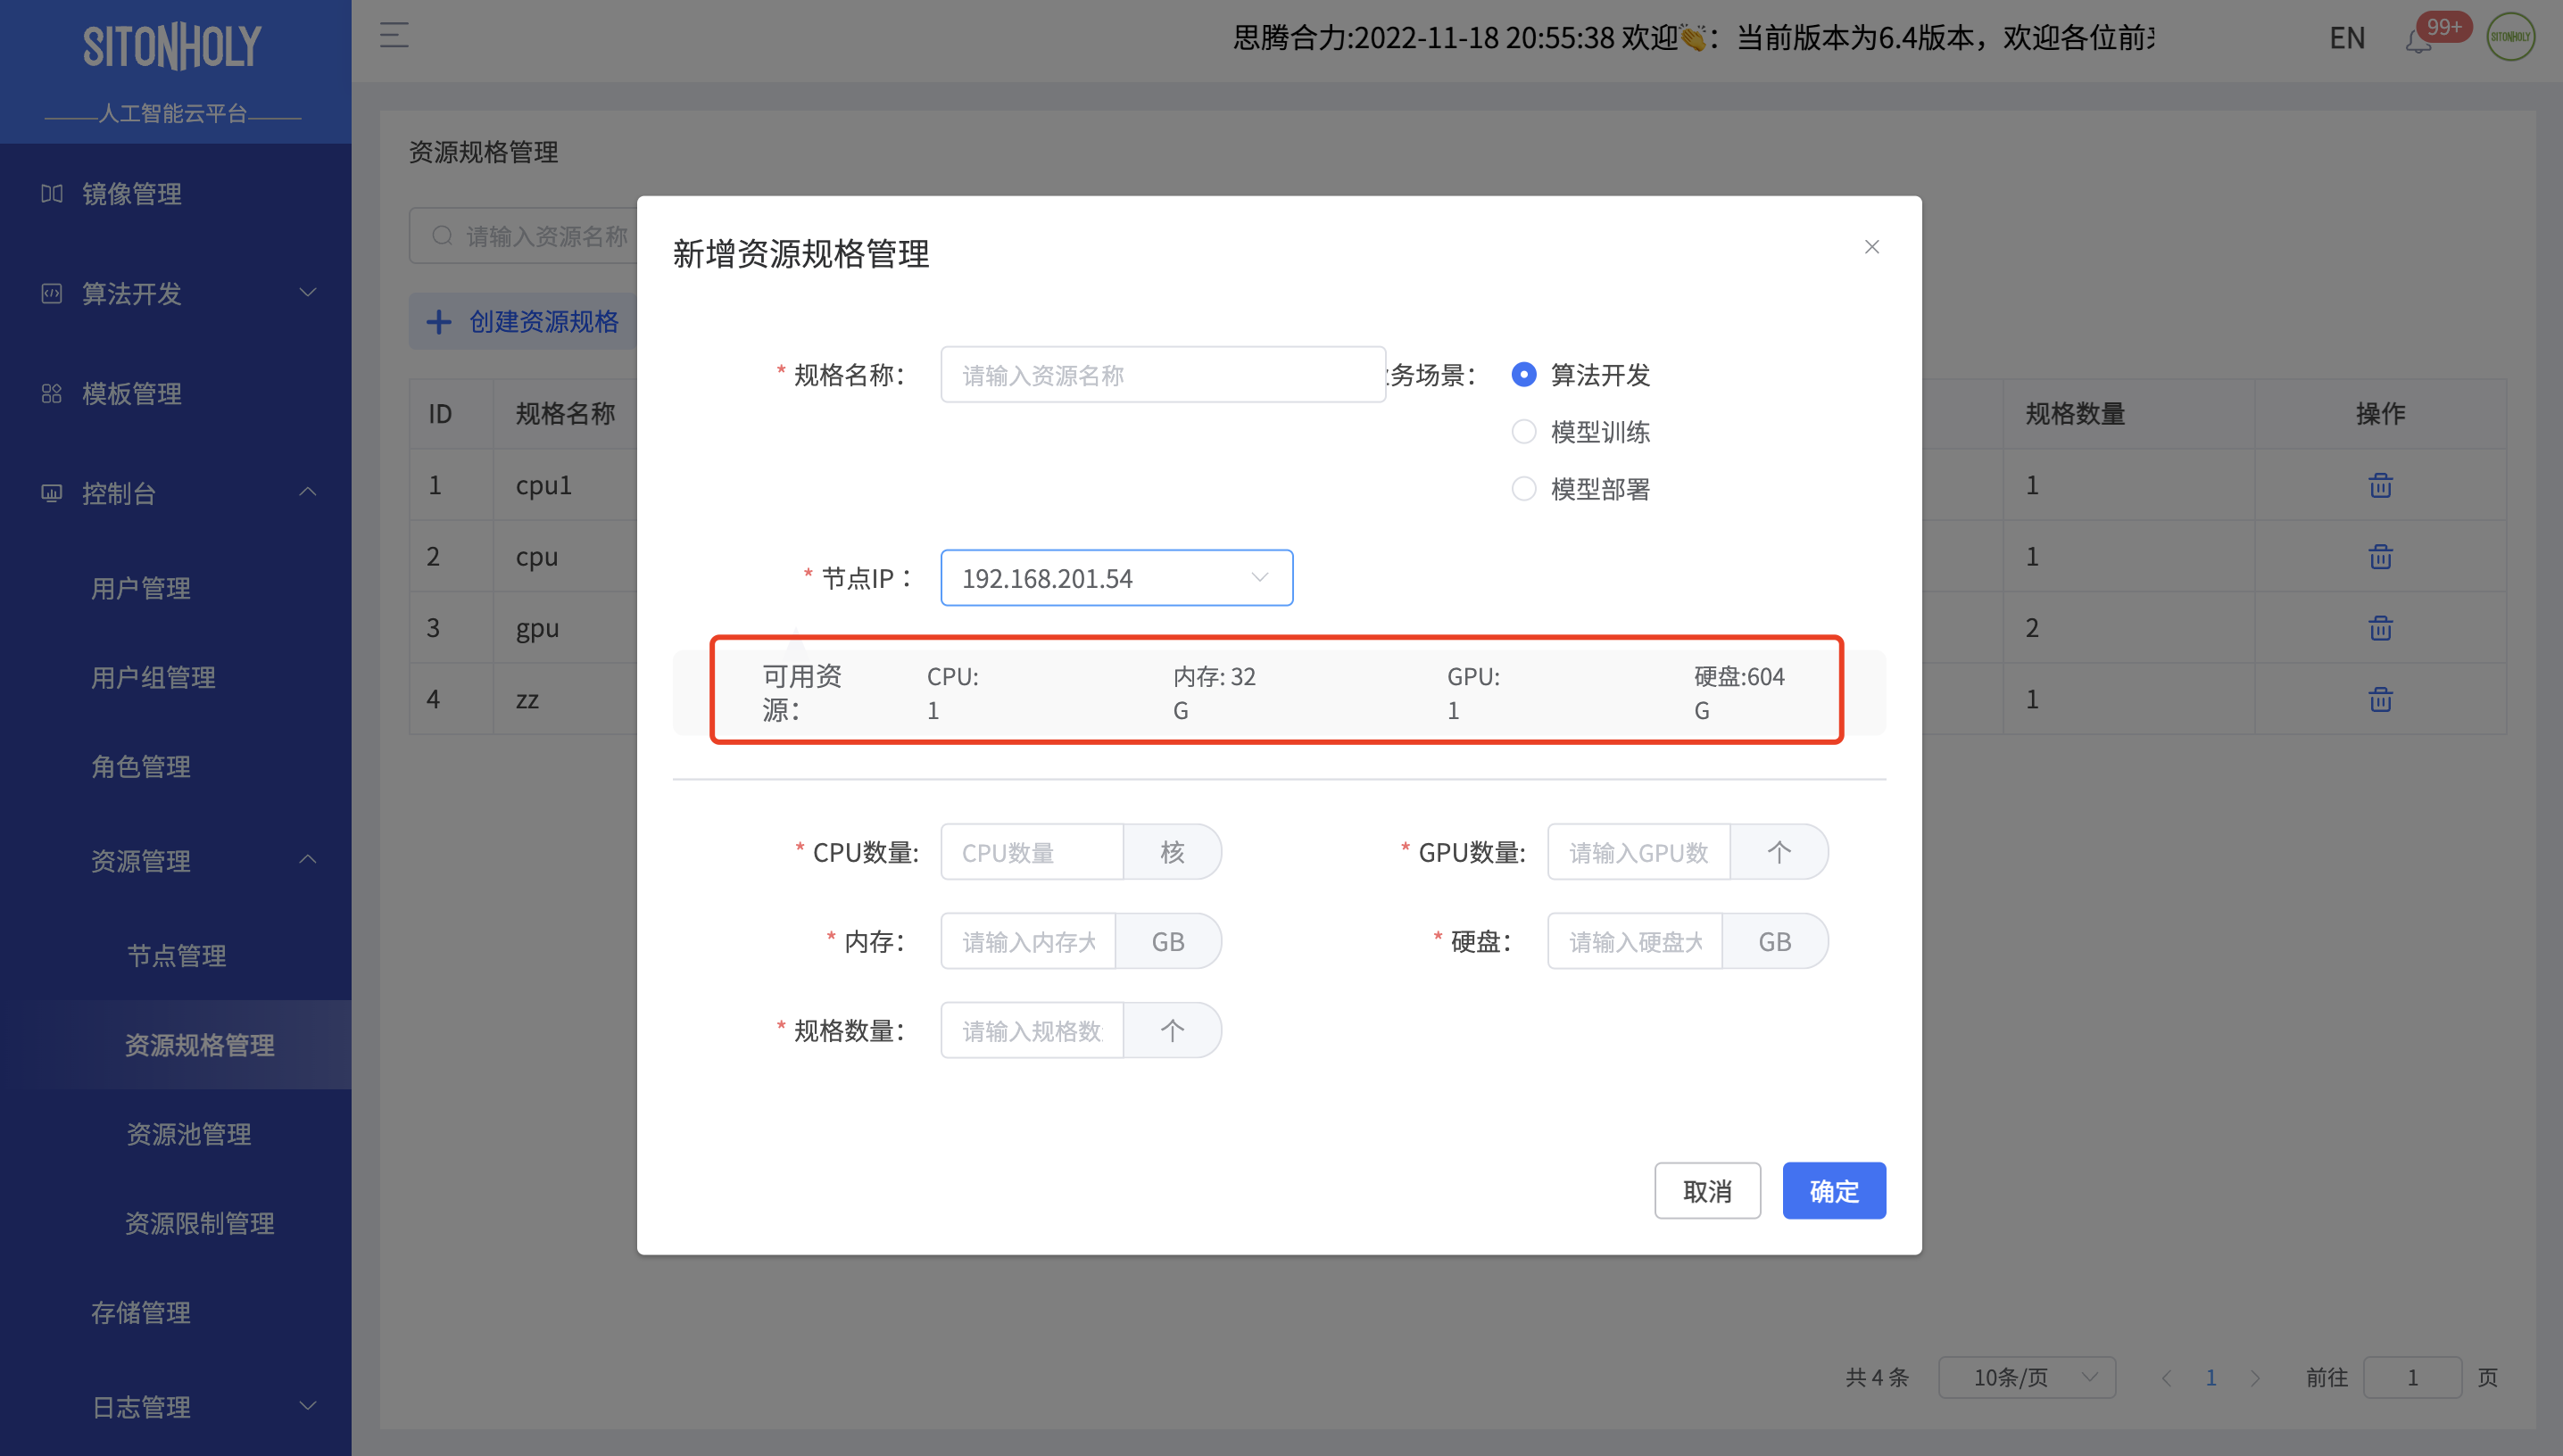This screenshot has height=1456, width=2563.
Task: Focus the CPU数量 input field
Action: click(1032, 852)
